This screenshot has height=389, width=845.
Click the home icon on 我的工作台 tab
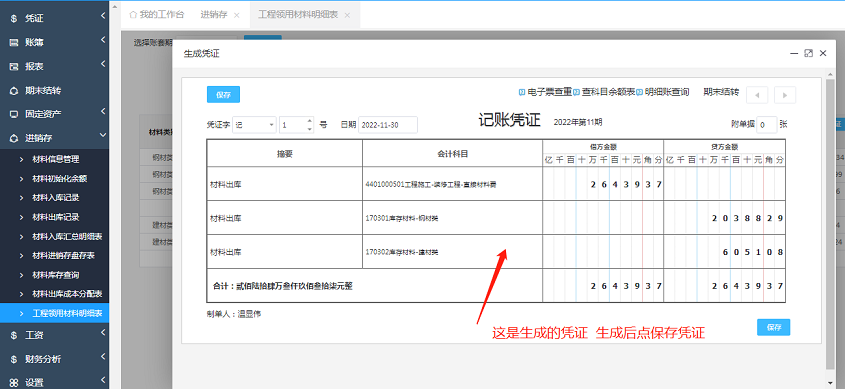coord(133,15)
